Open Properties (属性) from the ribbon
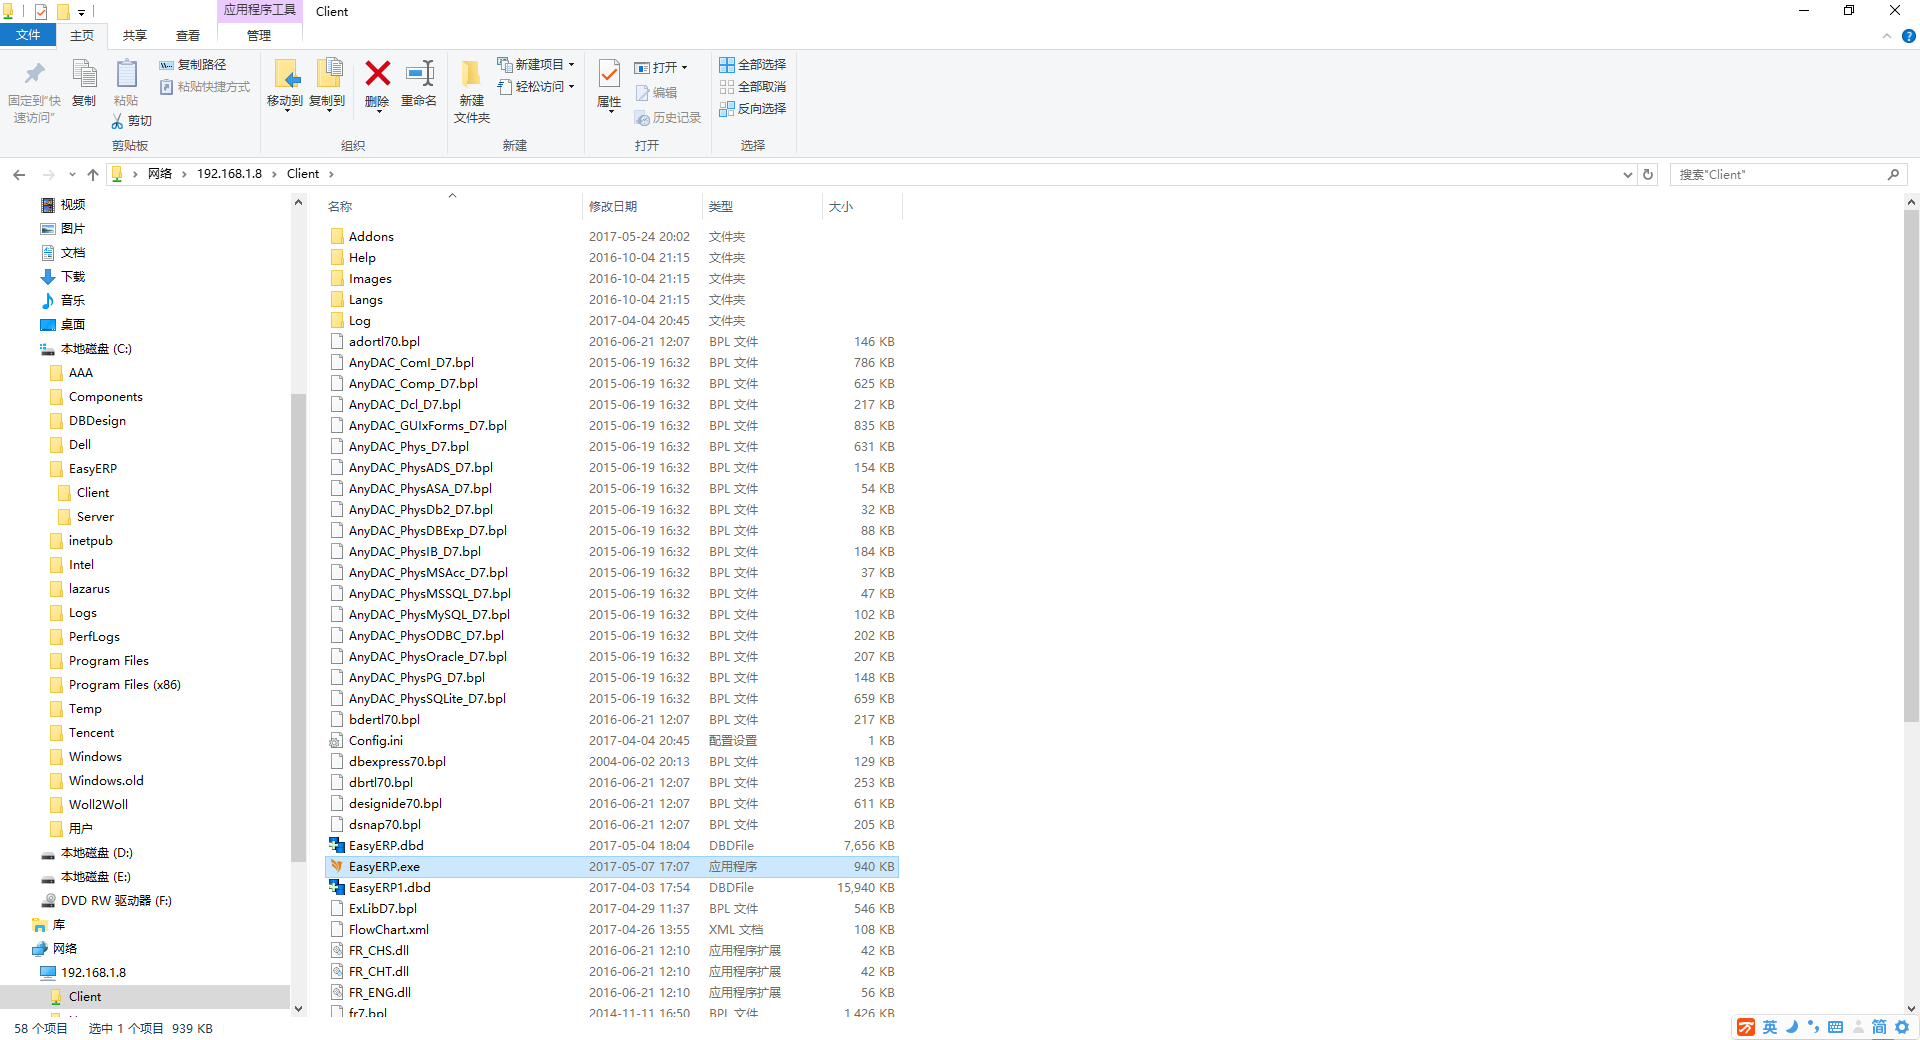 (x=609, y=76)
